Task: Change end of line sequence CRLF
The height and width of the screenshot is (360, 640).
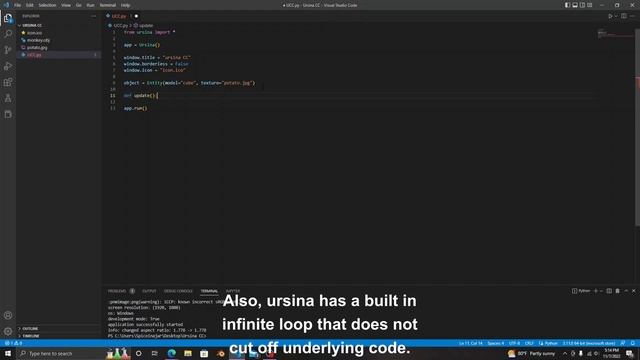Action: [x=529, y=343]
